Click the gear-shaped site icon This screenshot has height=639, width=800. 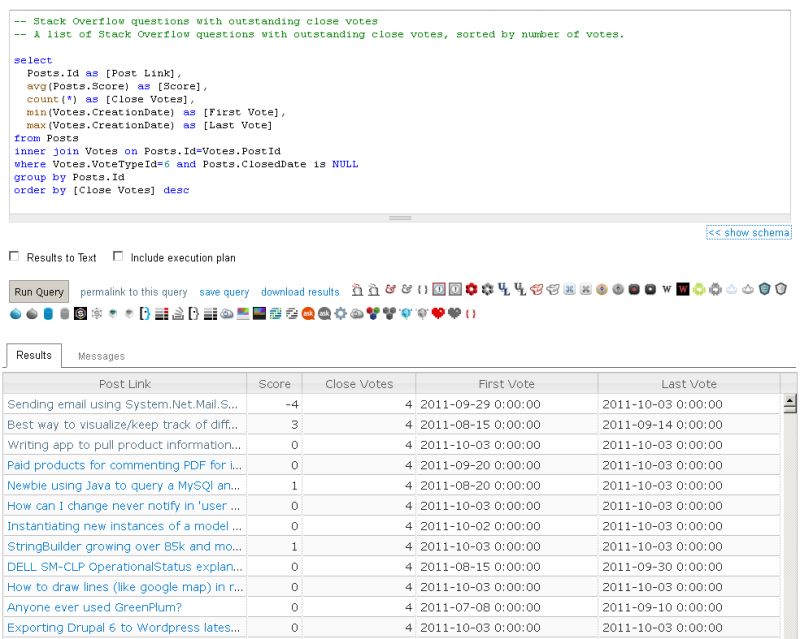click(339, 315)
